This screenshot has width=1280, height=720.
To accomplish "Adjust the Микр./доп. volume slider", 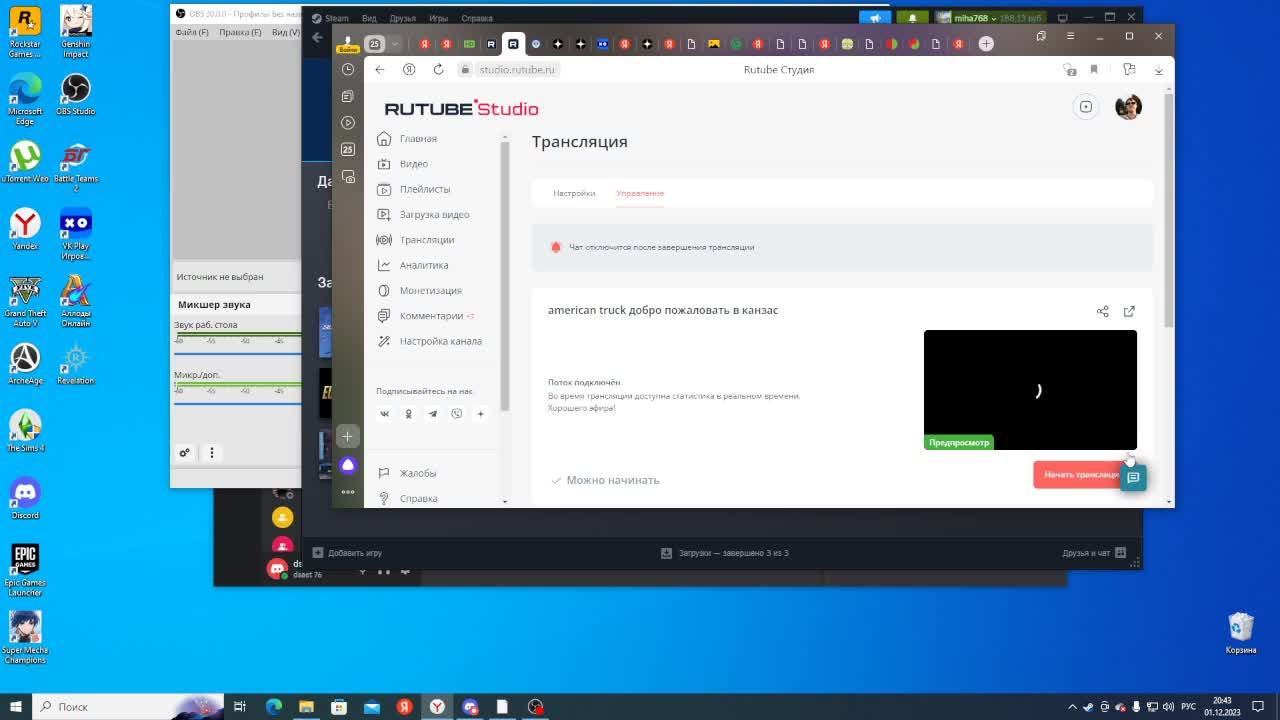I will (x=237, y=403).
